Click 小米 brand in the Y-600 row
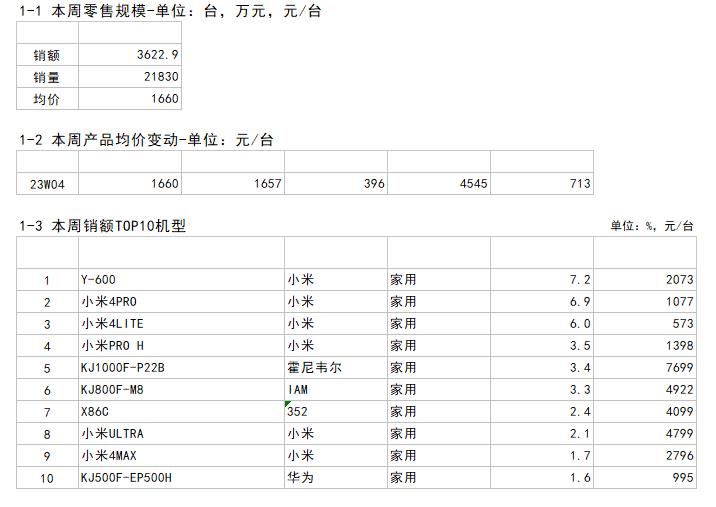The image size is (716, 507). pyautogui.click(x=300, y=280)
